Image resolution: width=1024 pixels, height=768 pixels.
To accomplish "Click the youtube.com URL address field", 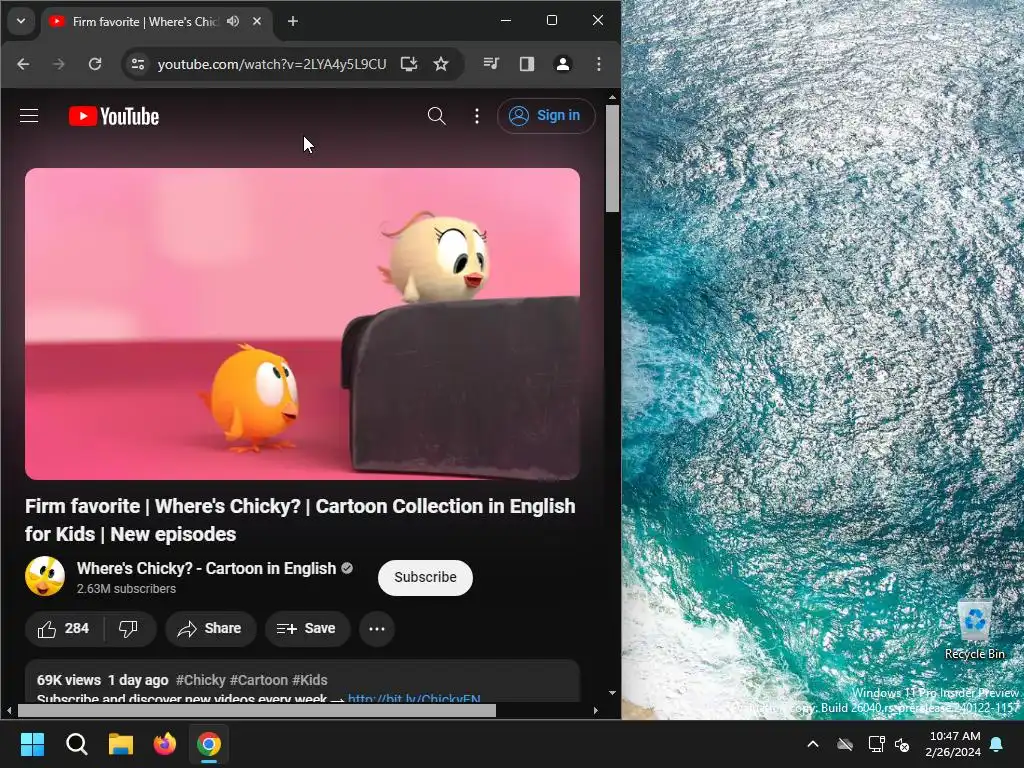I will pos(272,64).
